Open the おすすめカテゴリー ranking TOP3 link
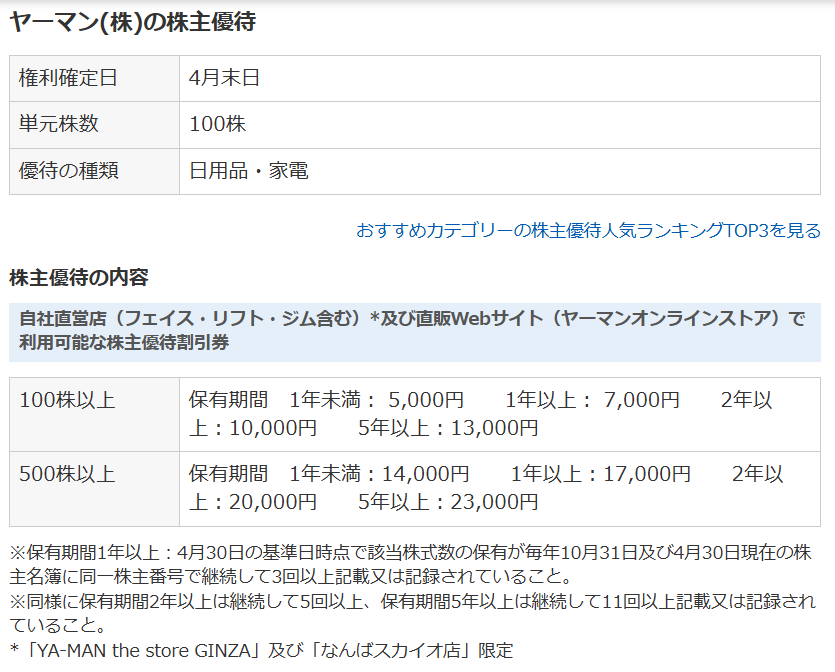 point(588,231)
